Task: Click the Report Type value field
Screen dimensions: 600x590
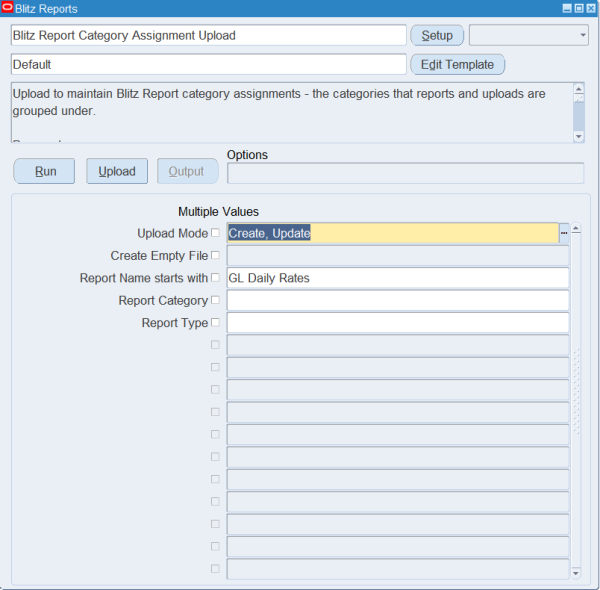Action: pyautogui.click(x=398, y=323)
